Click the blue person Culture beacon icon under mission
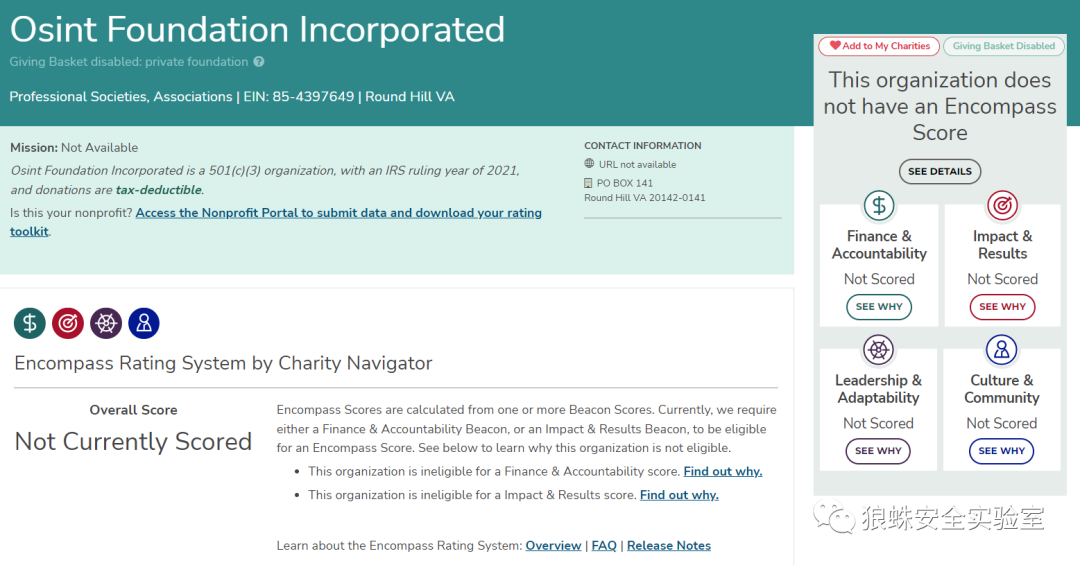This screenshot has height=565, width=1080. 144,323
